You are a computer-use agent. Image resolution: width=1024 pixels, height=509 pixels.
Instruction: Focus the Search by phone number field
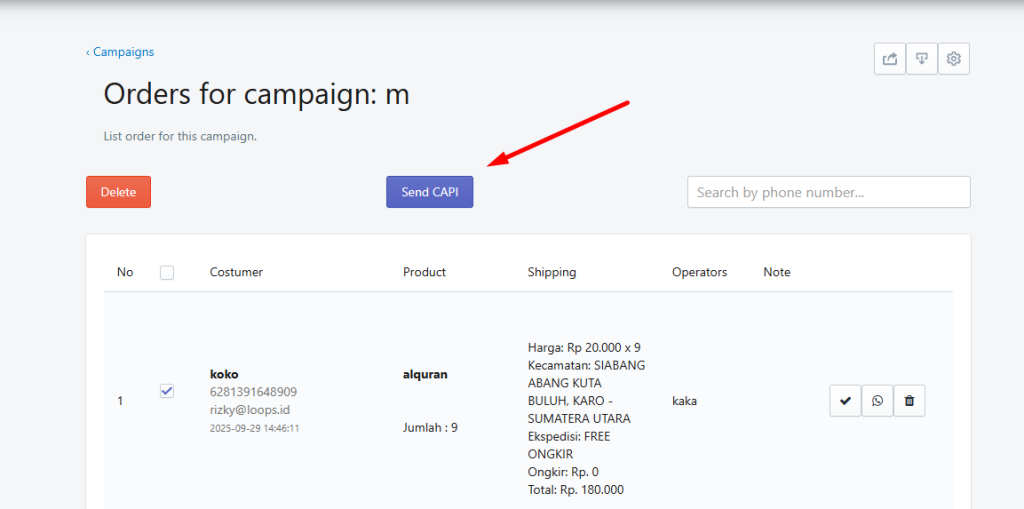click(x=828, y=192)
